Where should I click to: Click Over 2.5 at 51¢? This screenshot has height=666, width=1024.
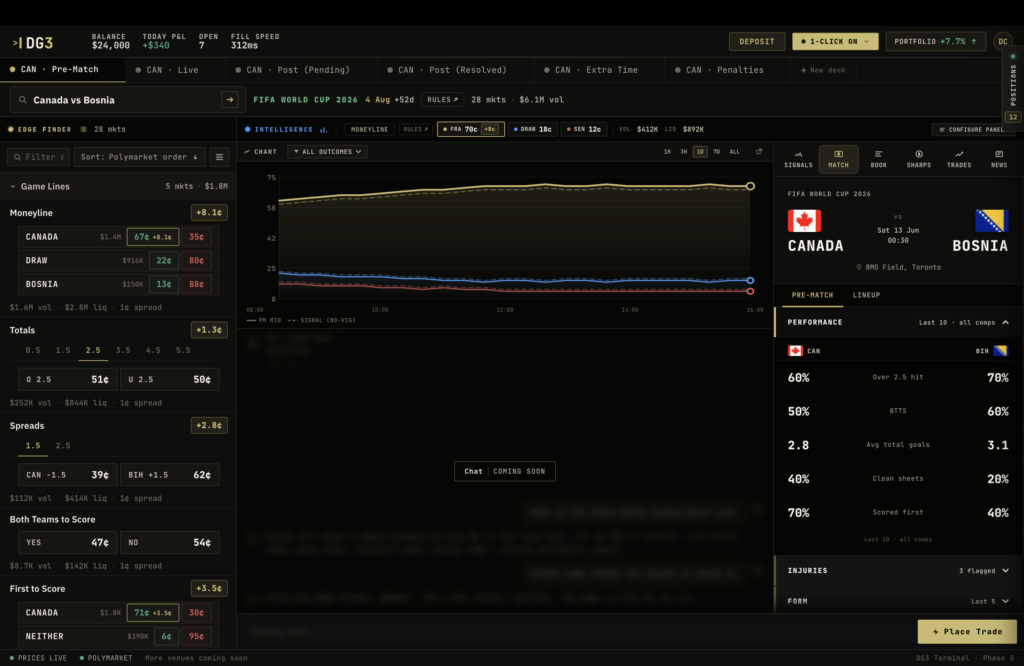point(67,379)
